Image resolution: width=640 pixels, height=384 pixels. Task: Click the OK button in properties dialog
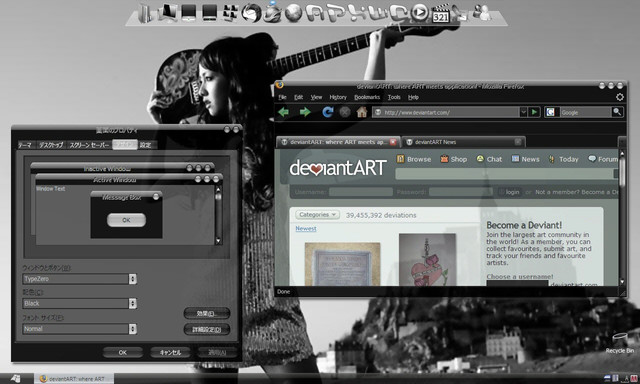122,352
